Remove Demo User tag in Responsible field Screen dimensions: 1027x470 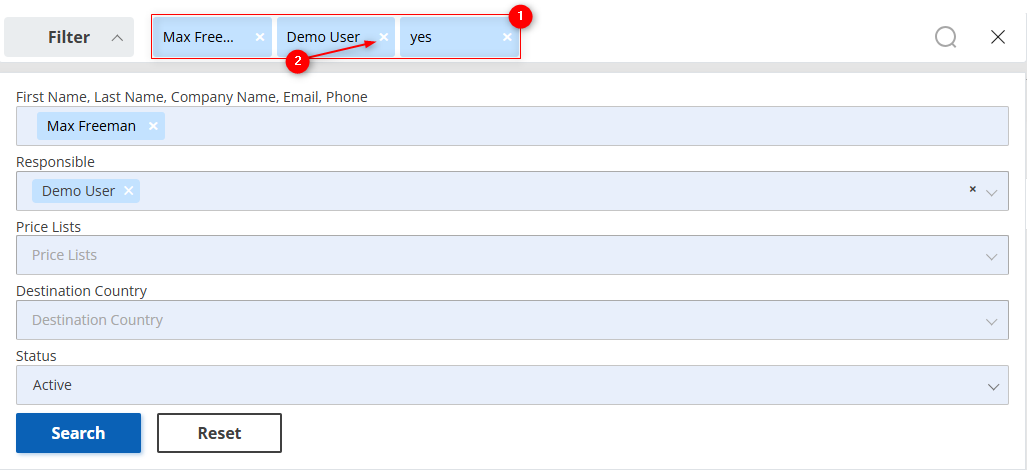(128, 190)
